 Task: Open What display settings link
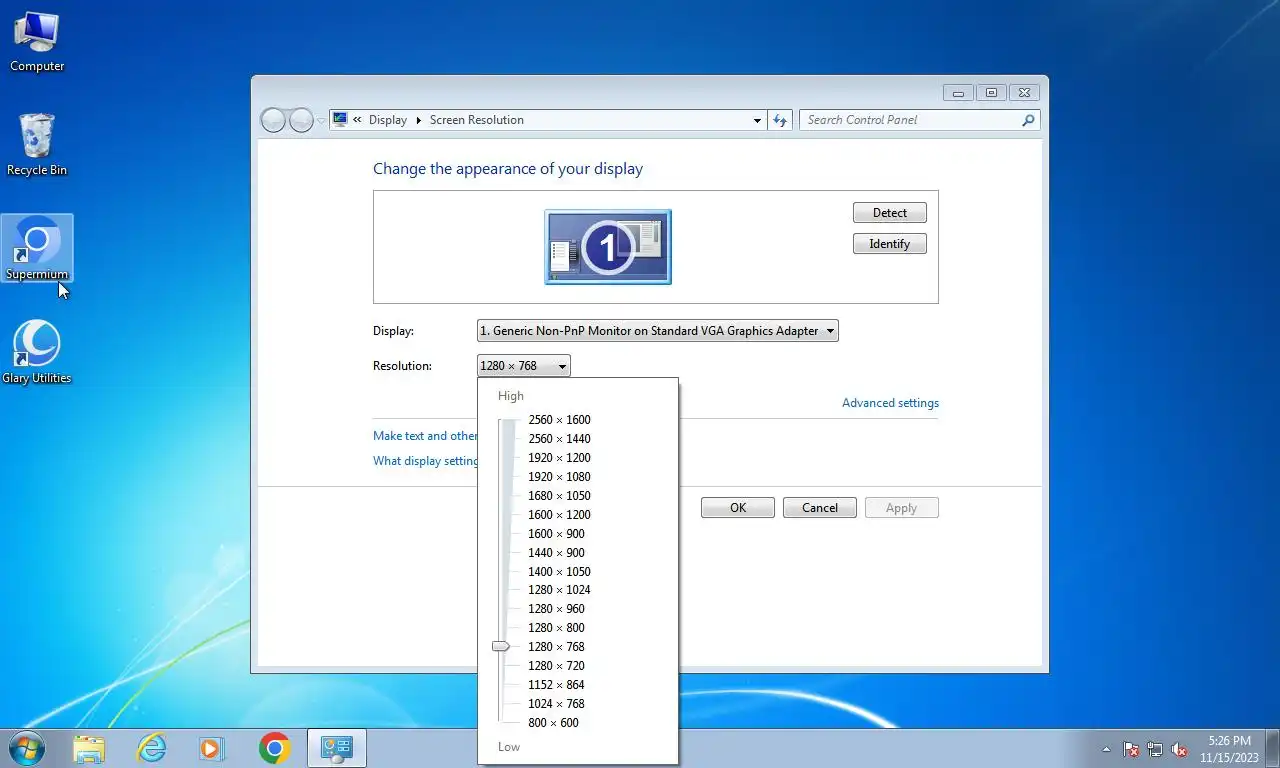coord(425,461)
